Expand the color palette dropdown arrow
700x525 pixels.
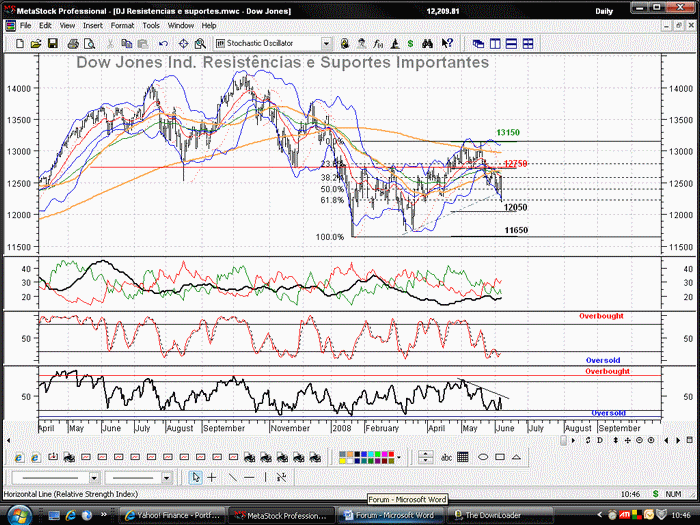[399, 457]
